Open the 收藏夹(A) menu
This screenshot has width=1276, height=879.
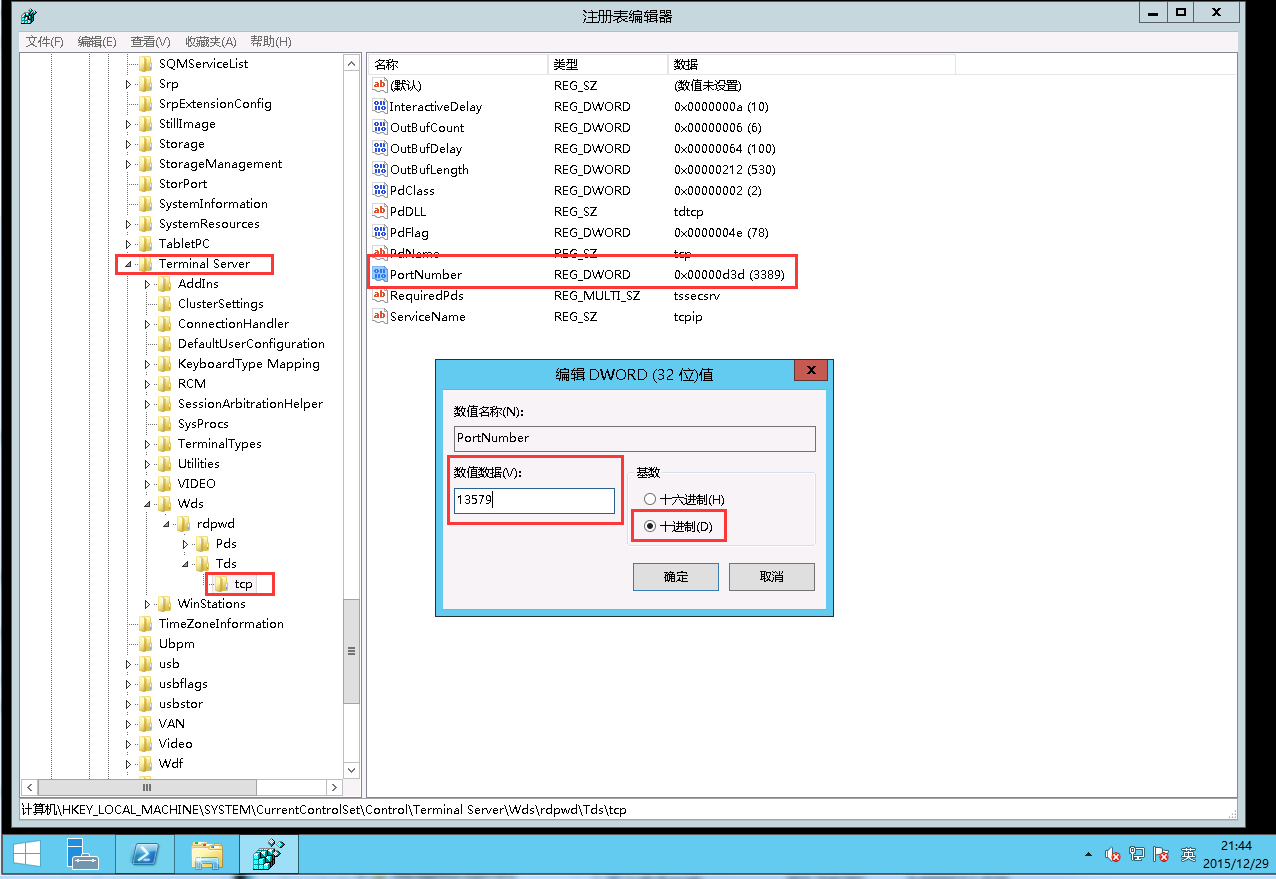[x=210, y=41]
